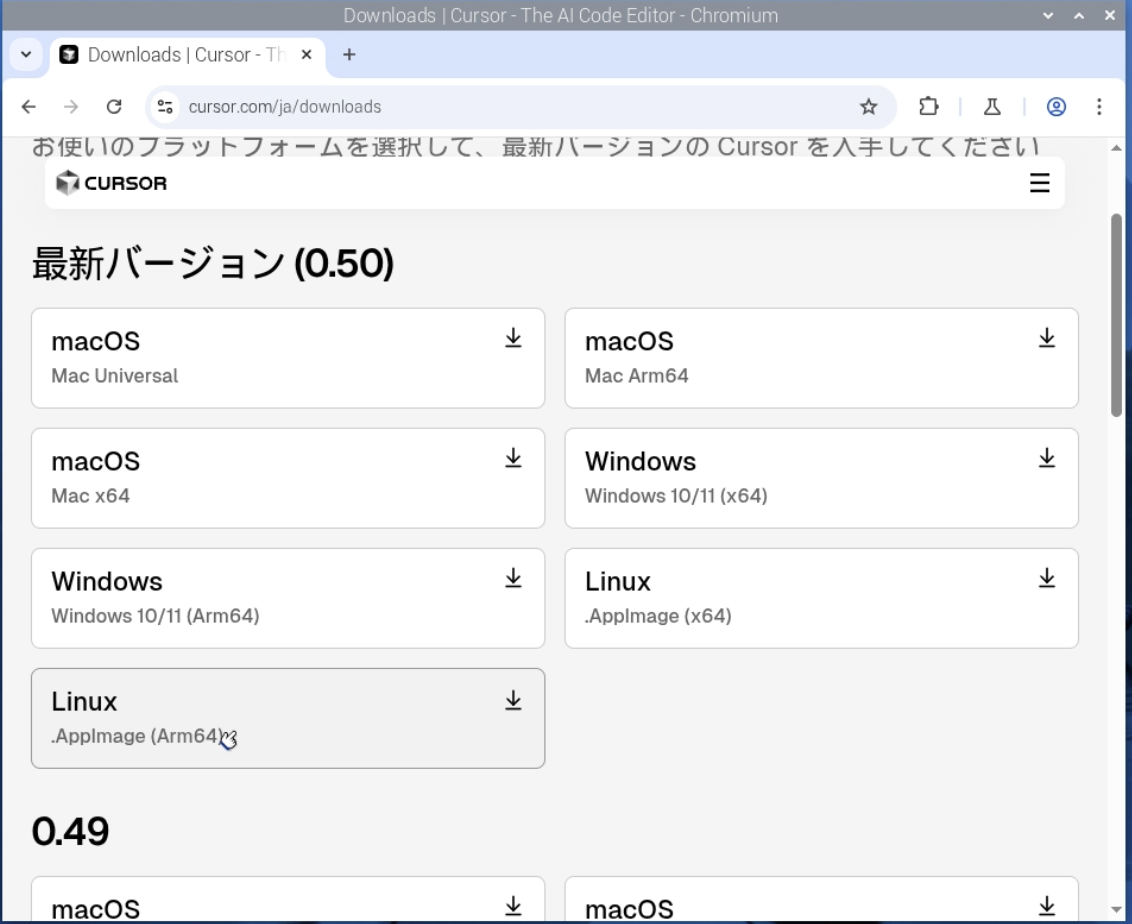Maximize the Chromium window
Viewport: 1132px width, 924px height.
1079,15
